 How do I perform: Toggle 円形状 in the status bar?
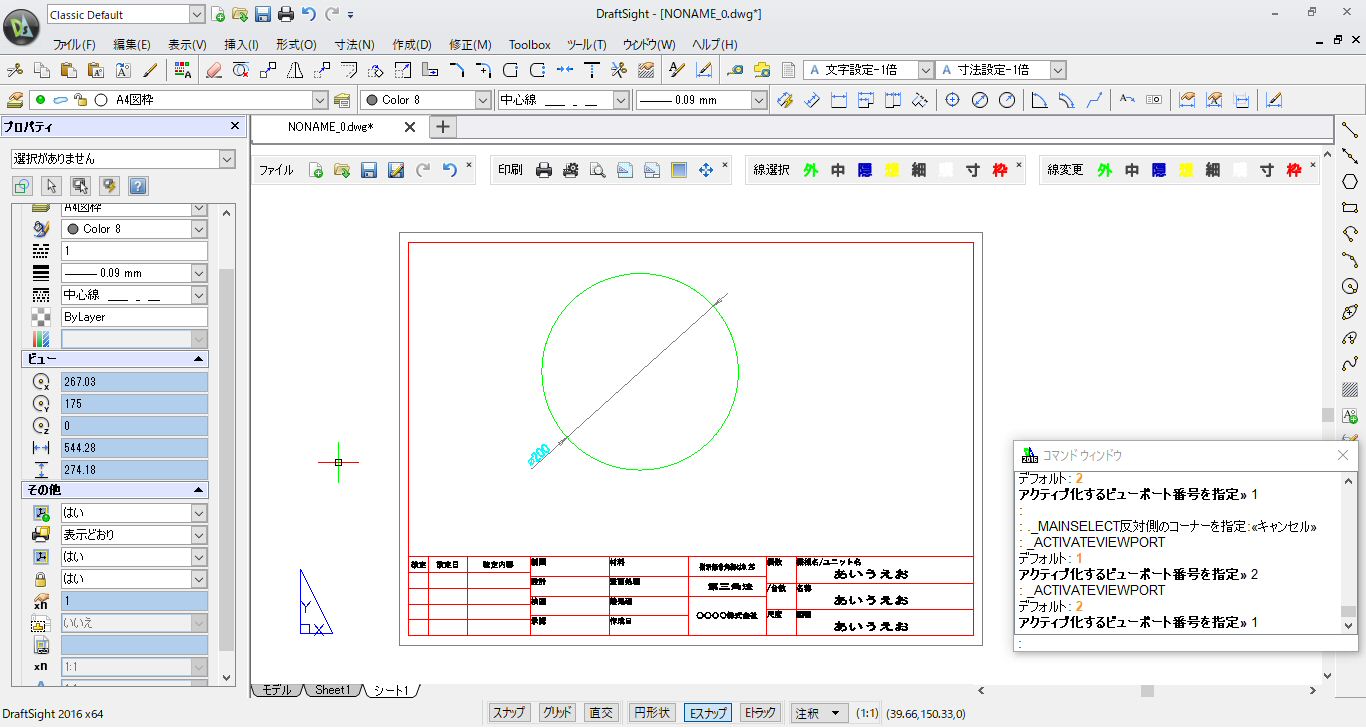652,713
